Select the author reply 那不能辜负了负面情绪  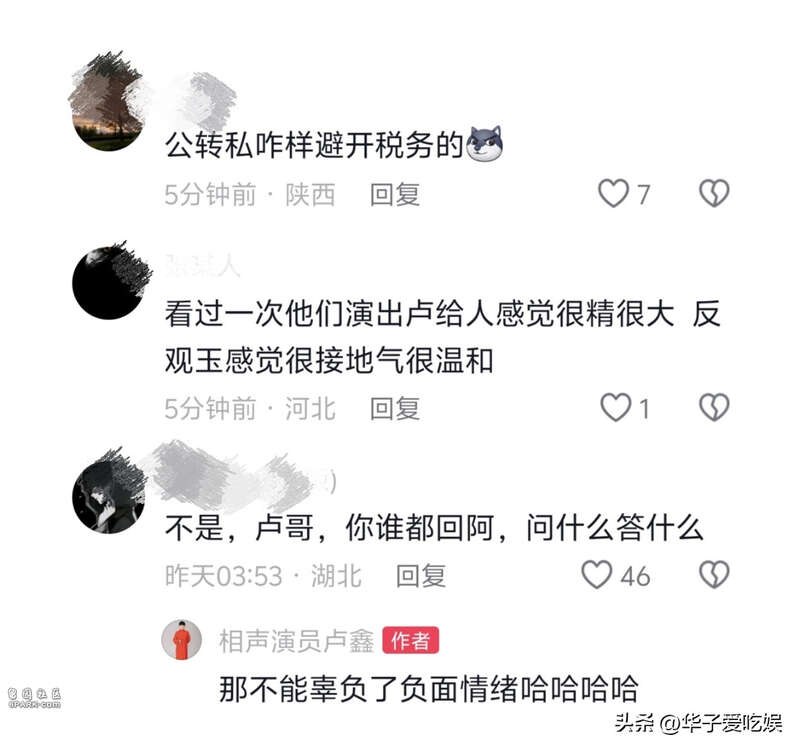point(369,689)
